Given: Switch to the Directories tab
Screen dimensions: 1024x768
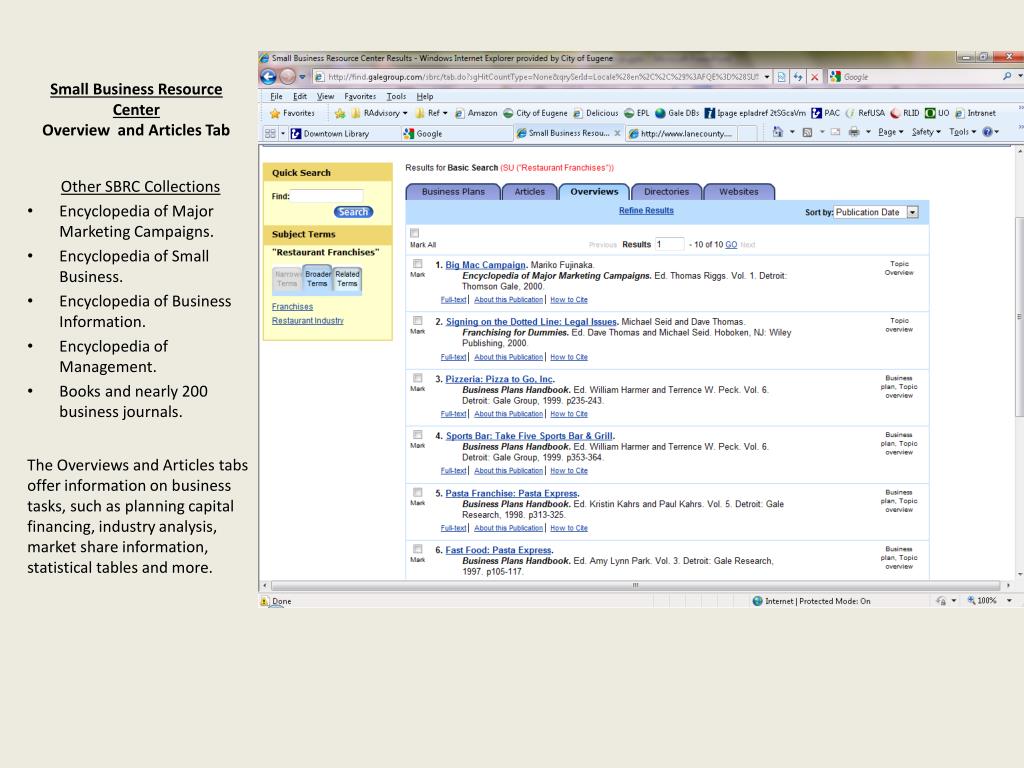Looking at the screenshot, I should [666, 191].
